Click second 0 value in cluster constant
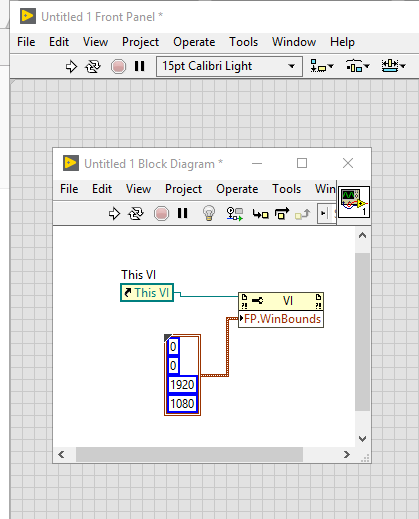 coord(173,366)
